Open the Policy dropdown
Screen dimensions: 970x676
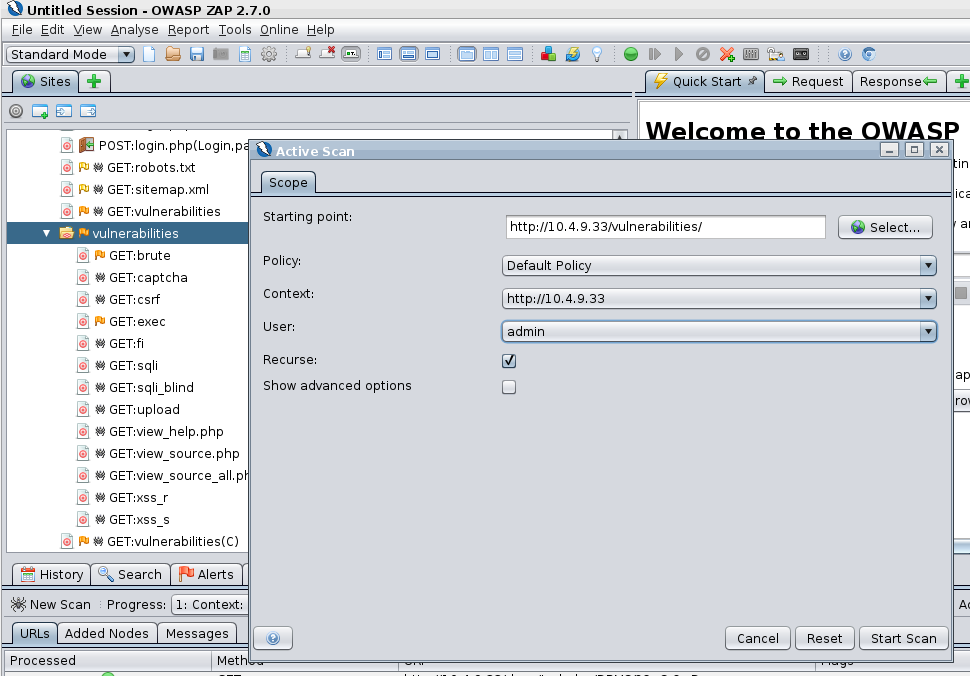[x=719, y=265]
